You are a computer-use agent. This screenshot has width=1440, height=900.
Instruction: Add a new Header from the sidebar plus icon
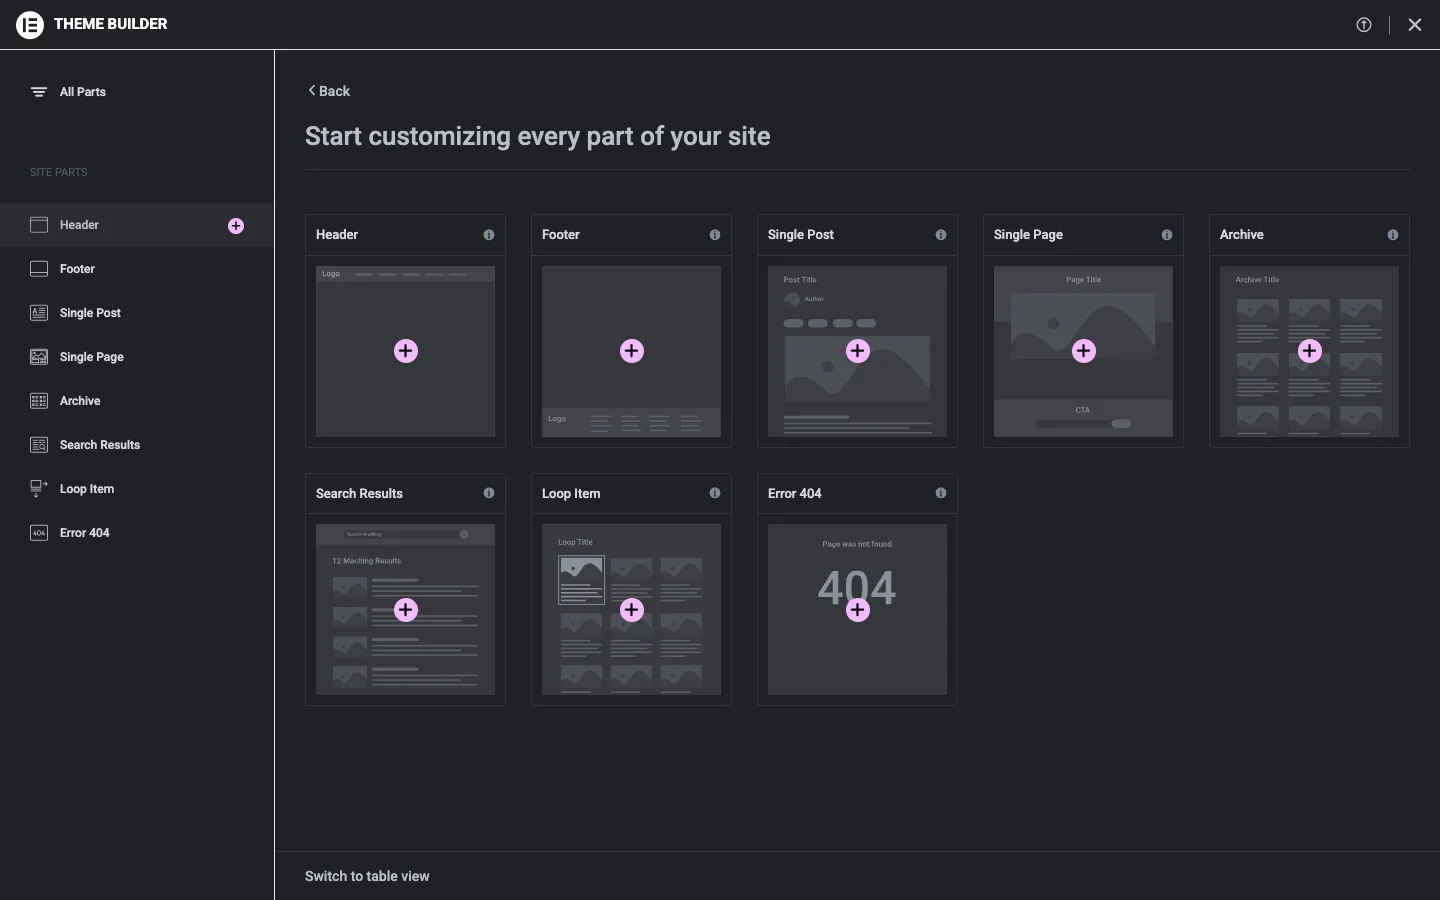pyautogui.click(x=236, y=226)
